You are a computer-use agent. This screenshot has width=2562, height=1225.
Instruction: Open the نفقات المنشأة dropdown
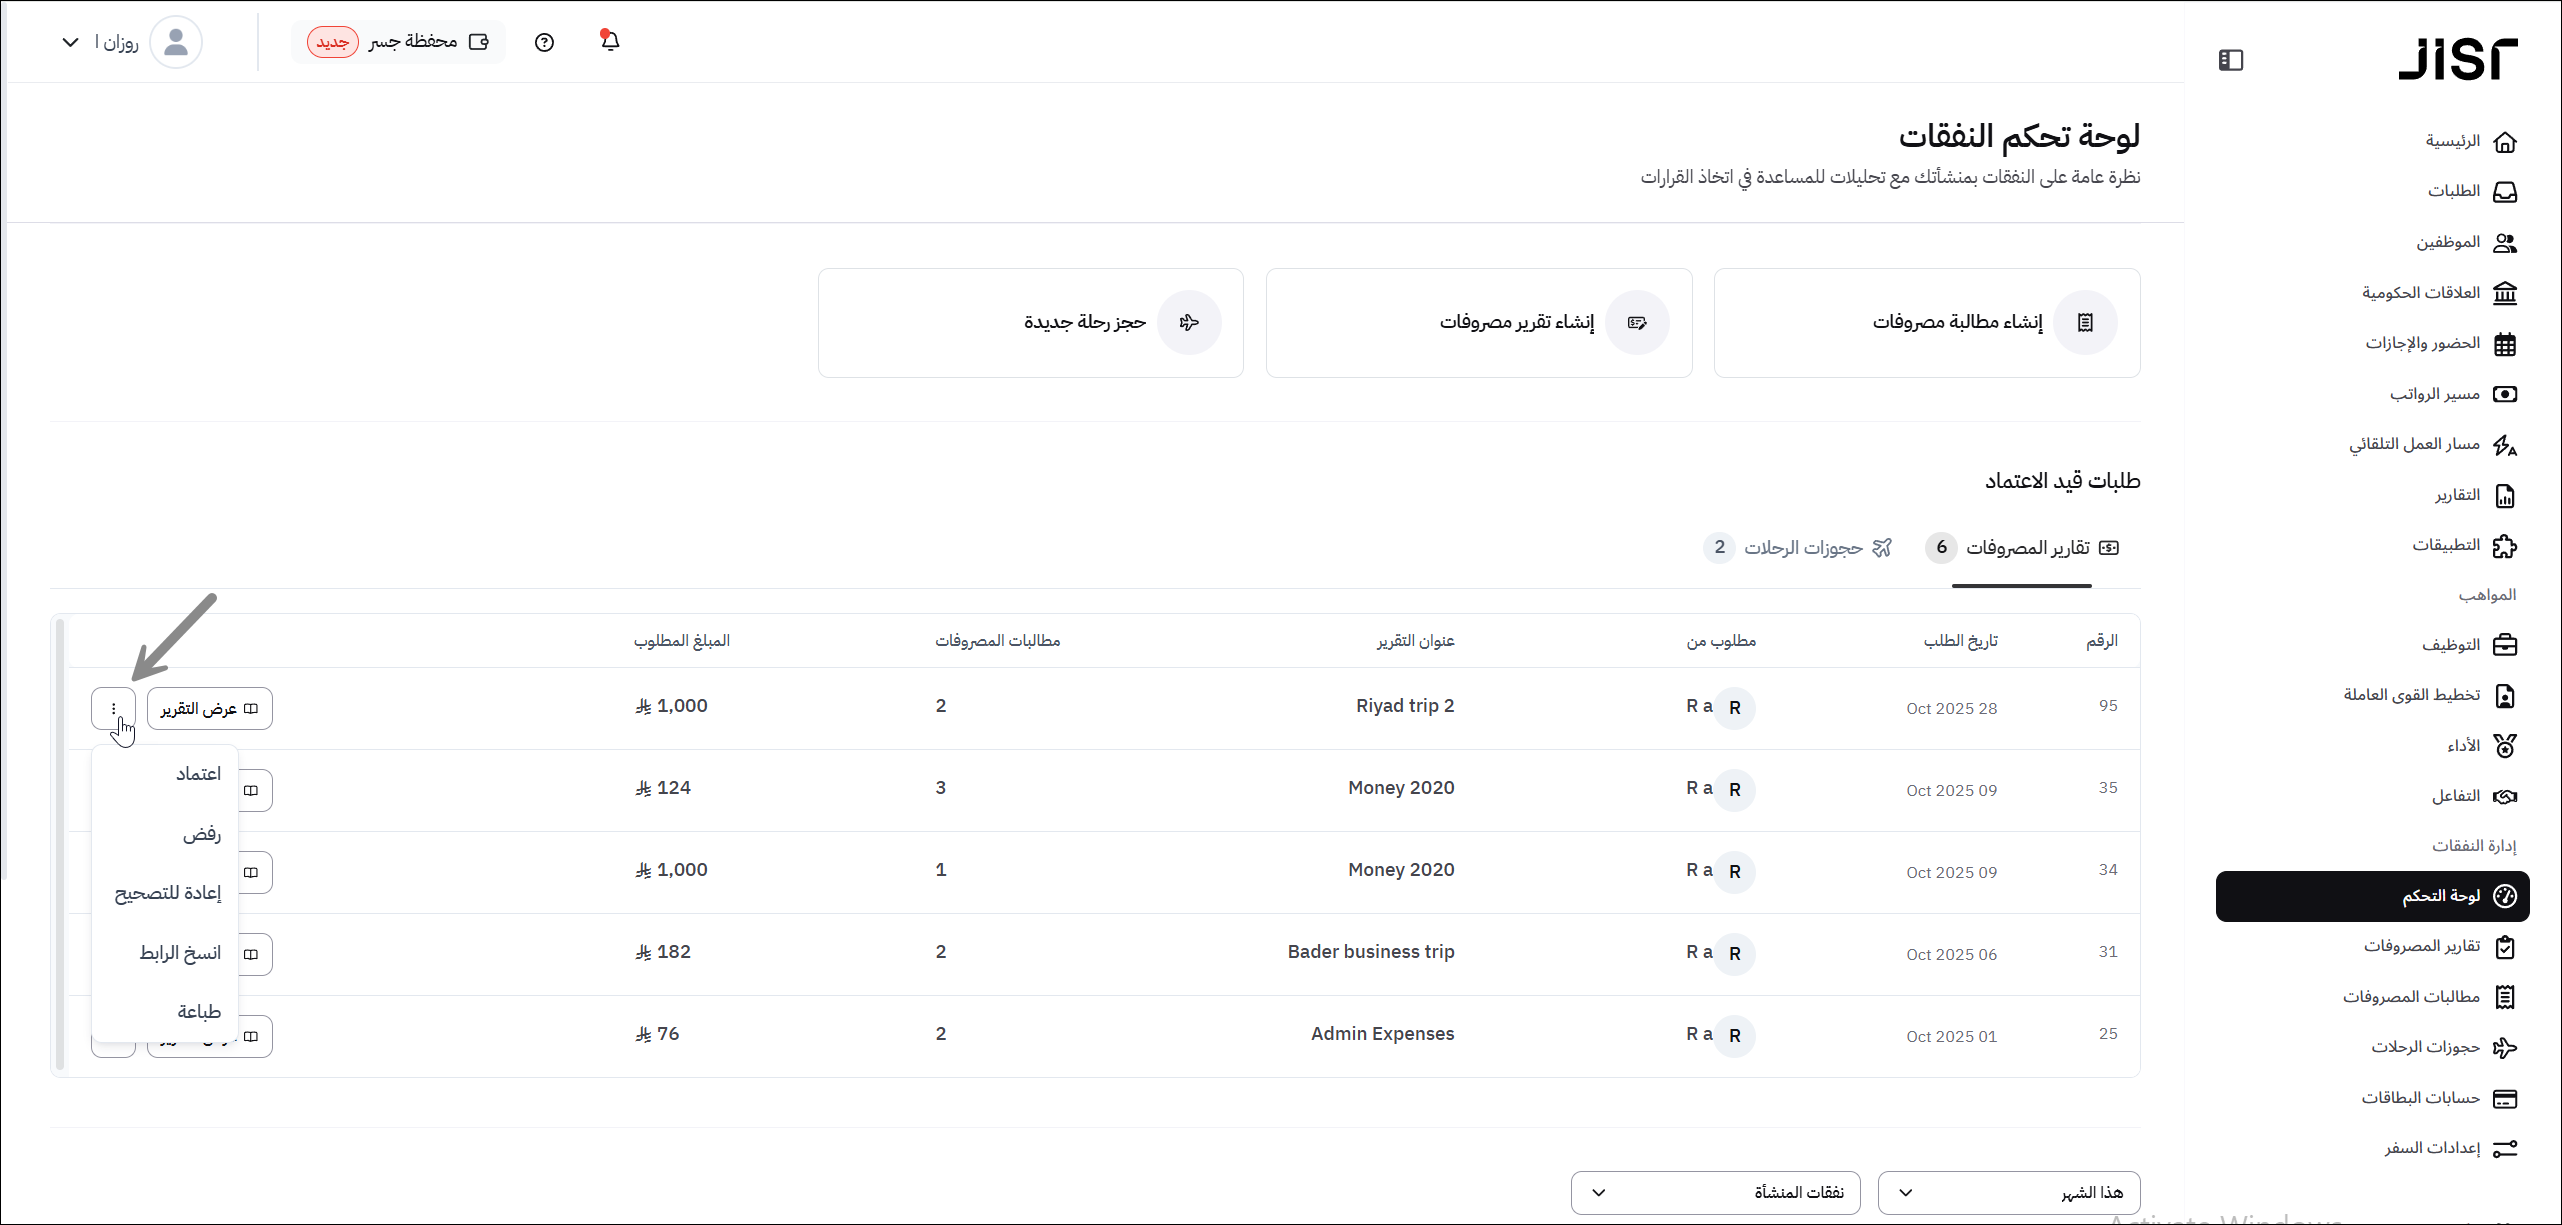pos(1714,1192)
